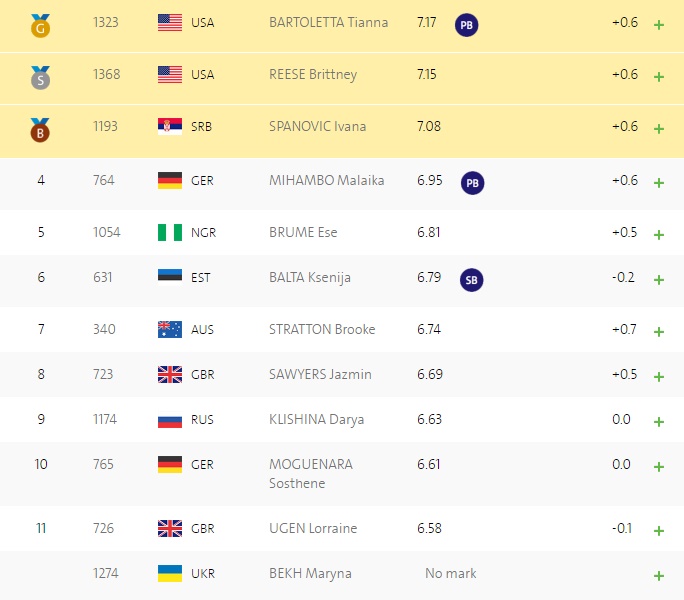Click the SB badge in Balta Ksenija's row
Screen dimensions: 684x600
click(472, 280)
